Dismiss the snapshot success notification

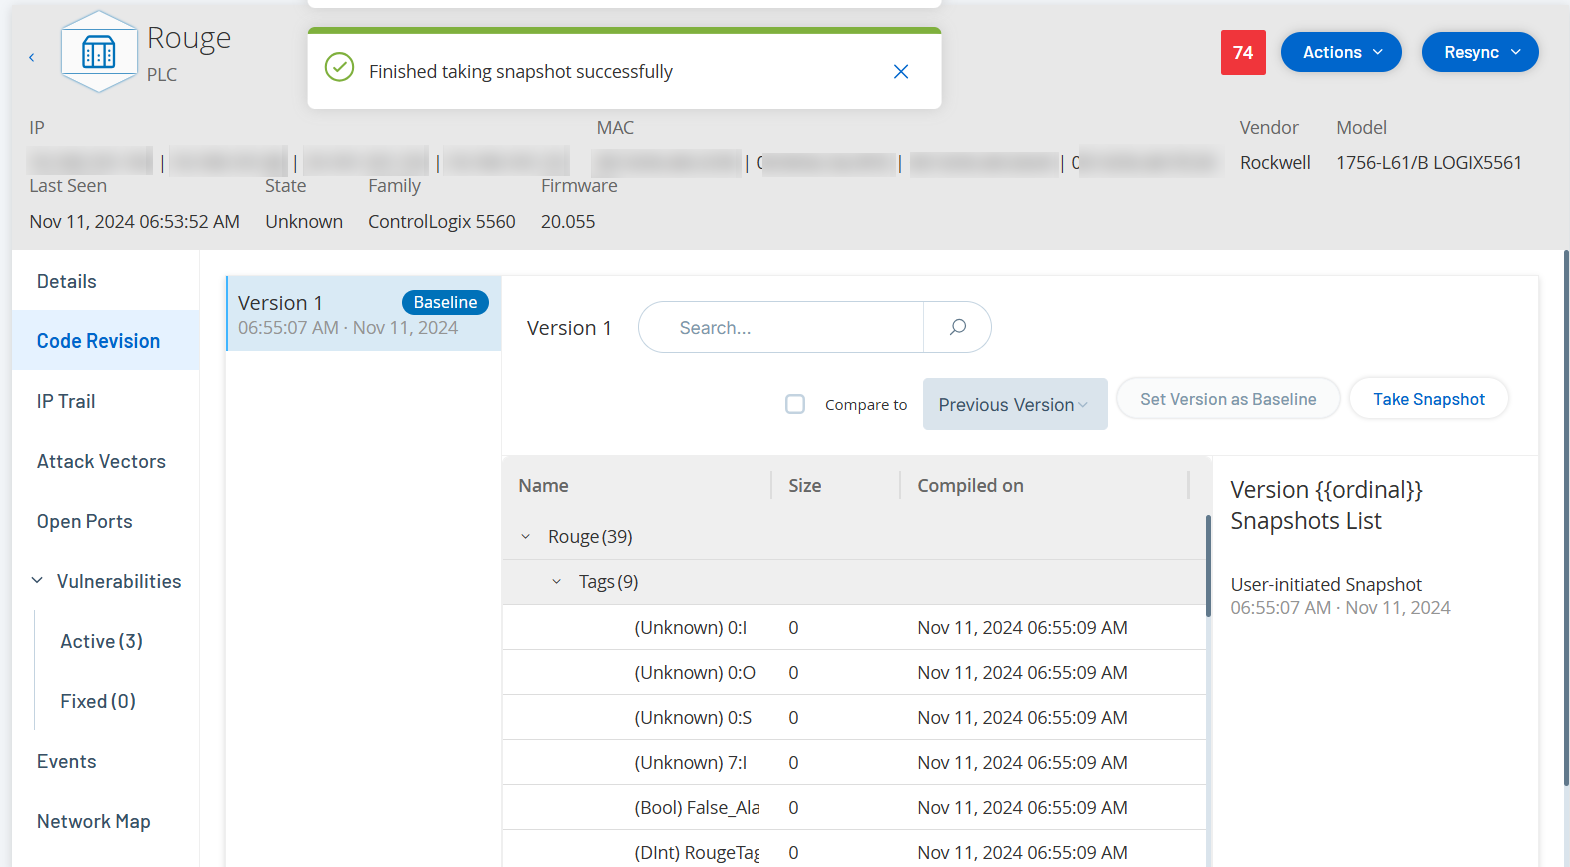(x=900, y=72)
